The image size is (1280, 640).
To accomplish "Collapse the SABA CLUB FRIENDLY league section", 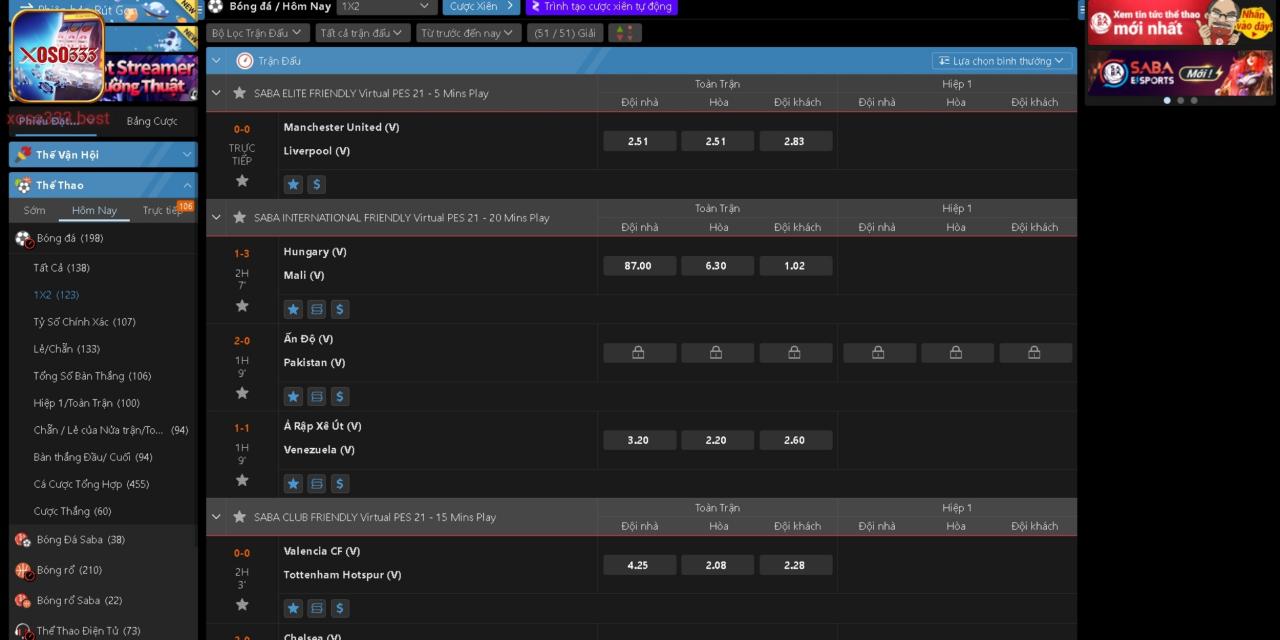I will pyautogui.click(x=216, y=517).
